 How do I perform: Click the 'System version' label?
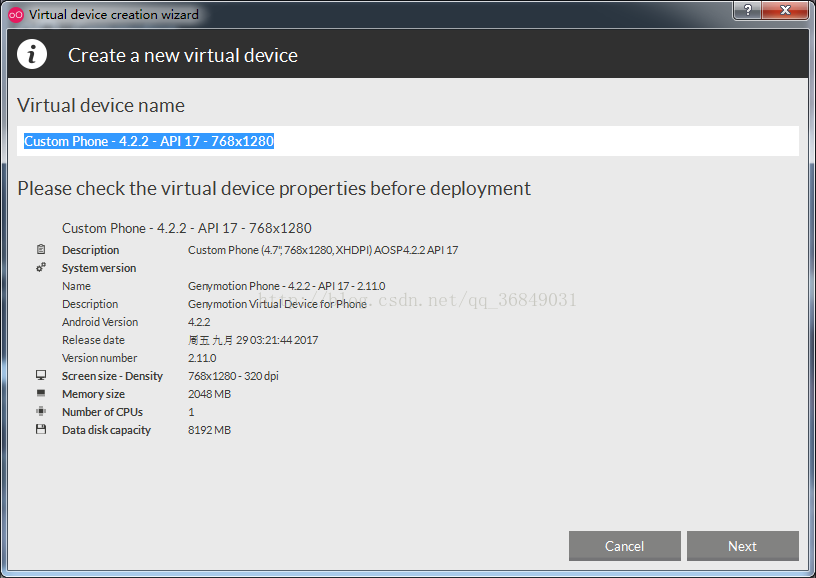(99, 268)
